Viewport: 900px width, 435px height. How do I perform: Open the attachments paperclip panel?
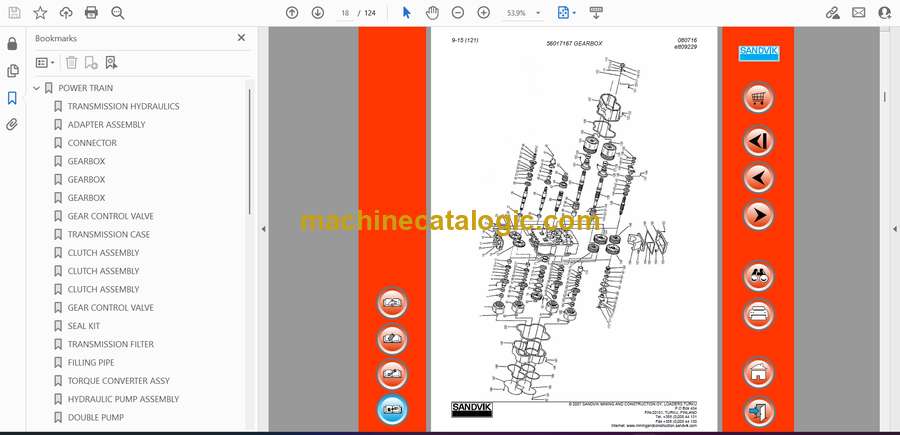(x=12, y=125)
